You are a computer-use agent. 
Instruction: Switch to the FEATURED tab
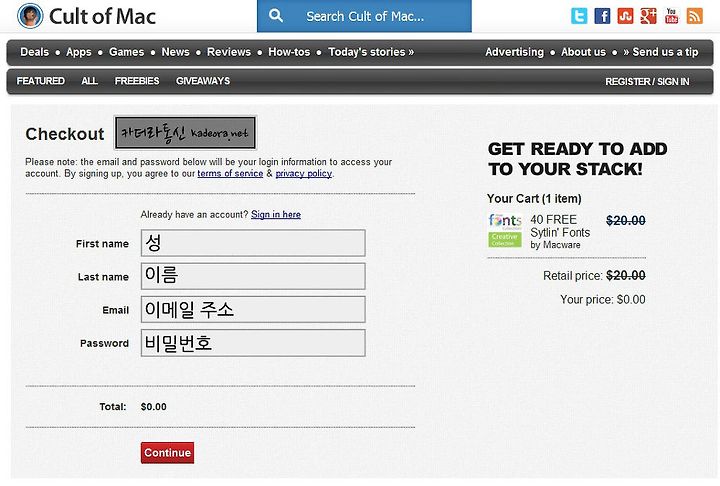pyautogui.click(x=40, y=81)
